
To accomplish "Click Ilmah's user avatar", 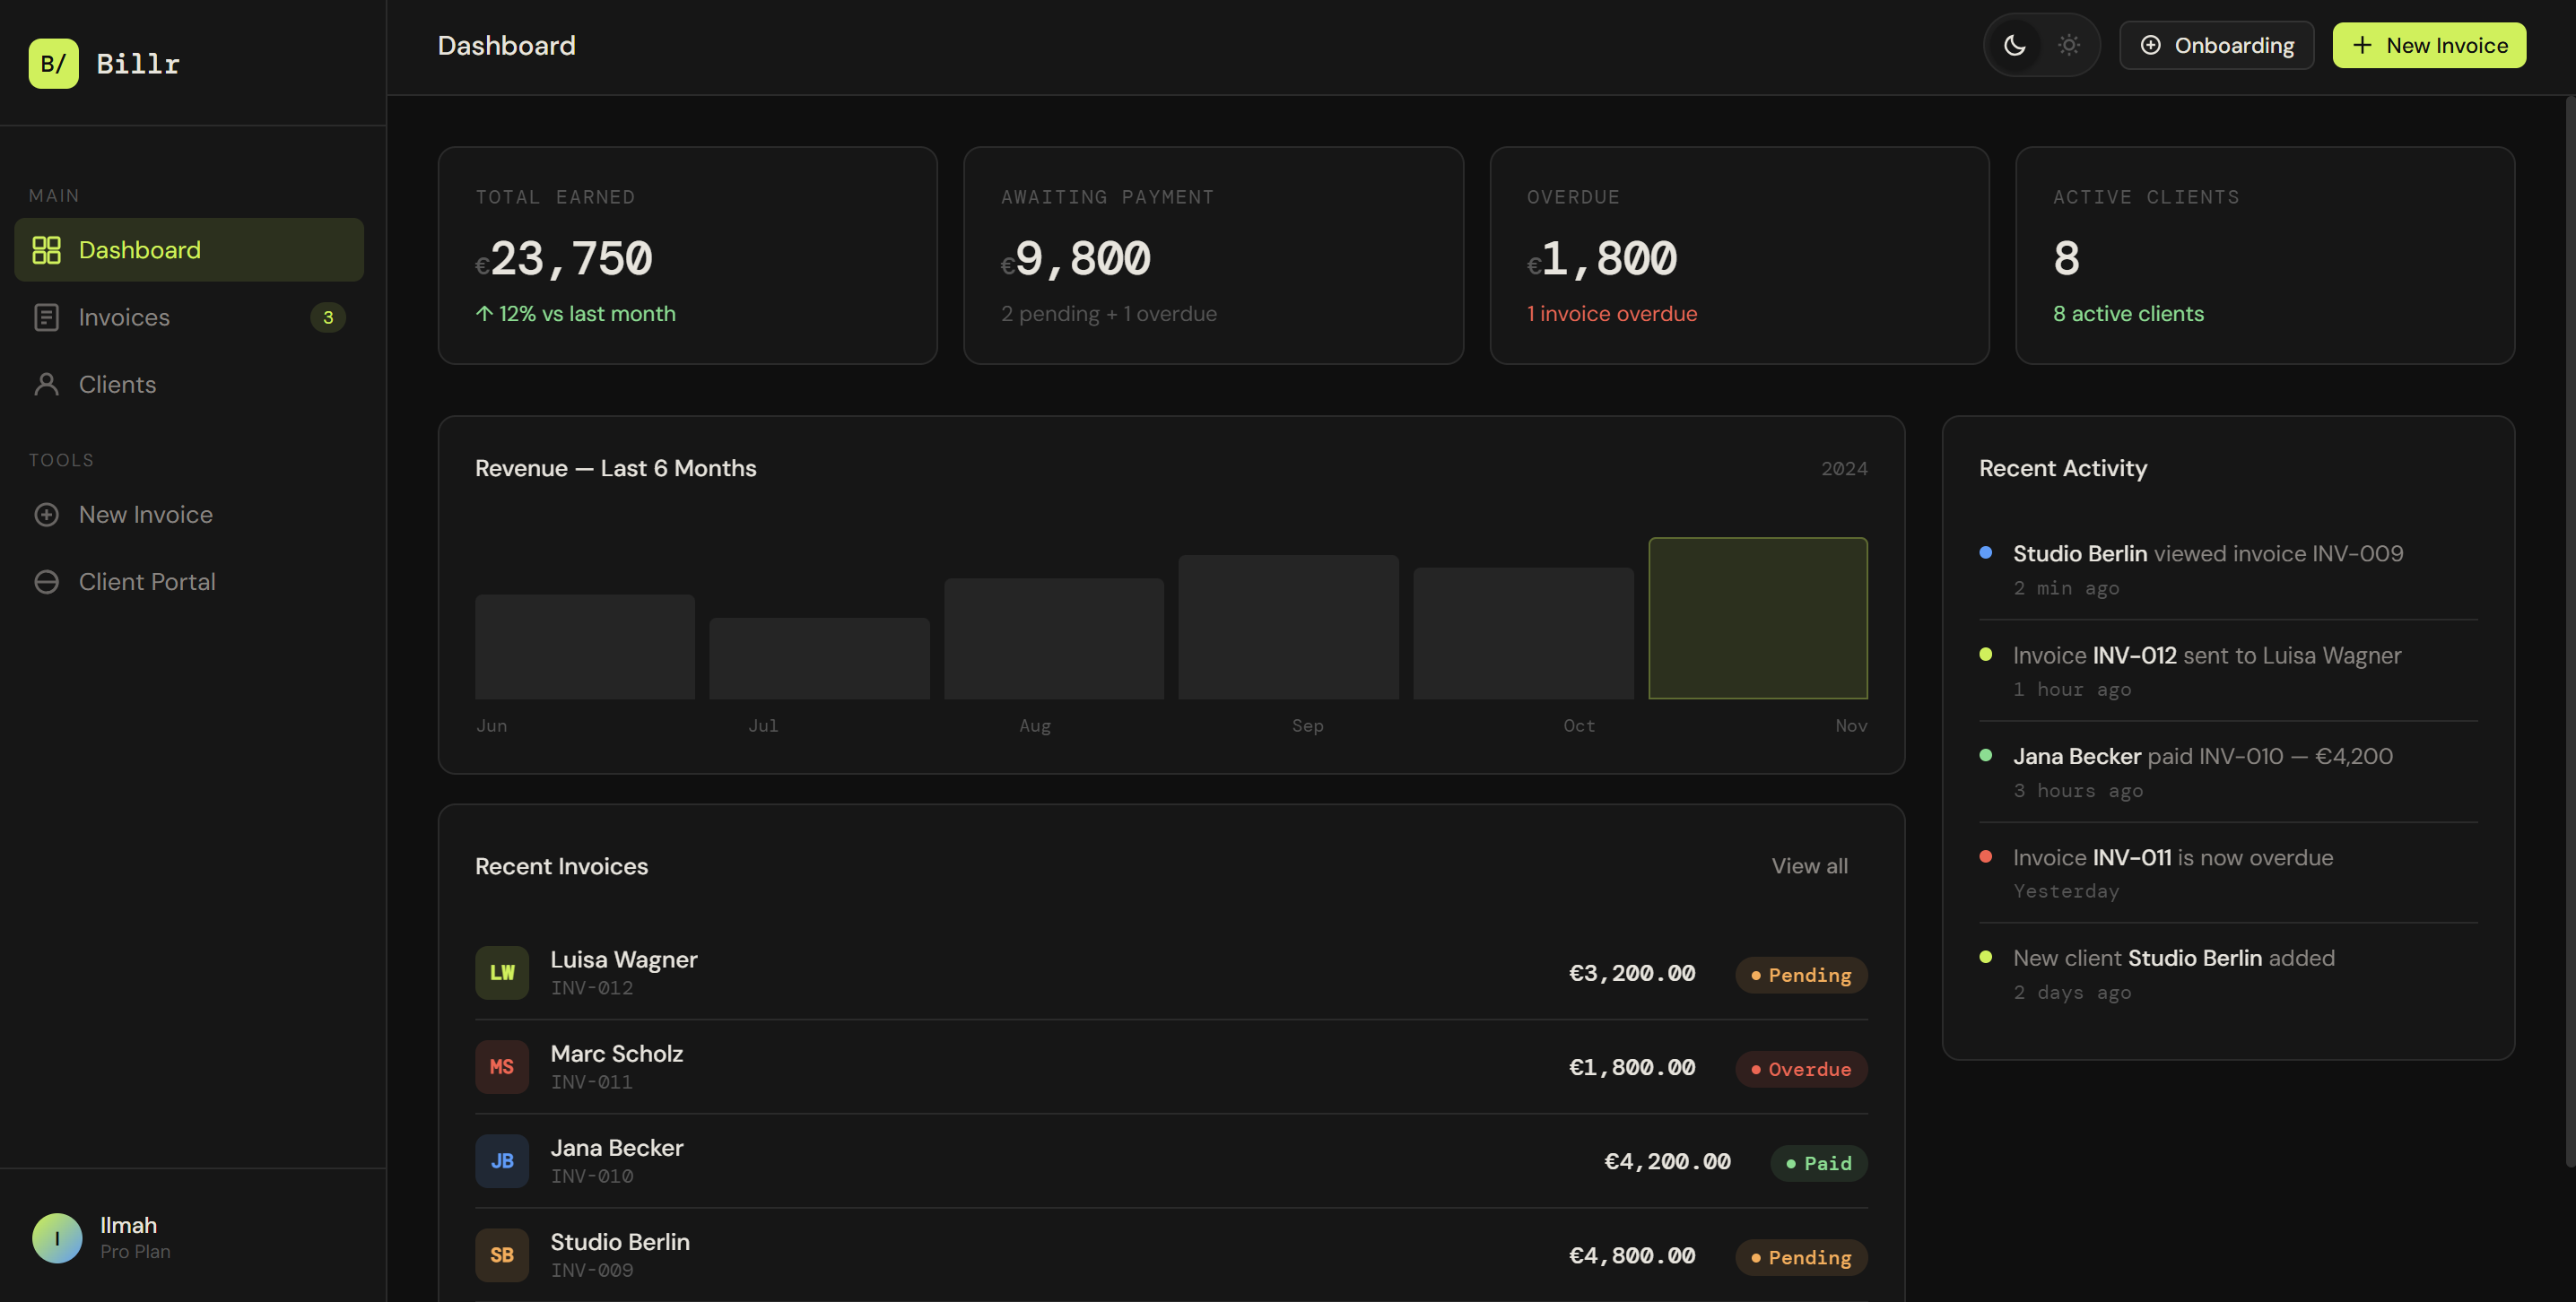I will pos(57,1238).
